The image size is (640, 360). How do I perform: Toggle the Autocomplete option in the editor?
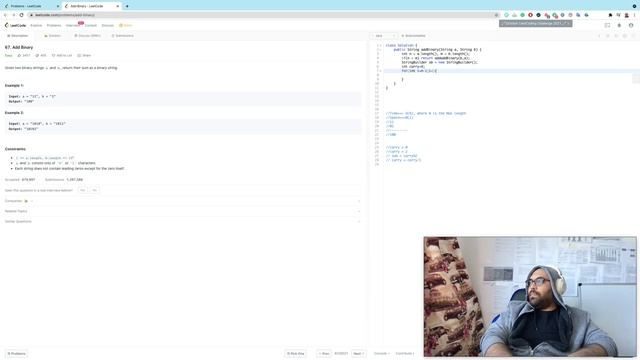pos(413,36)
